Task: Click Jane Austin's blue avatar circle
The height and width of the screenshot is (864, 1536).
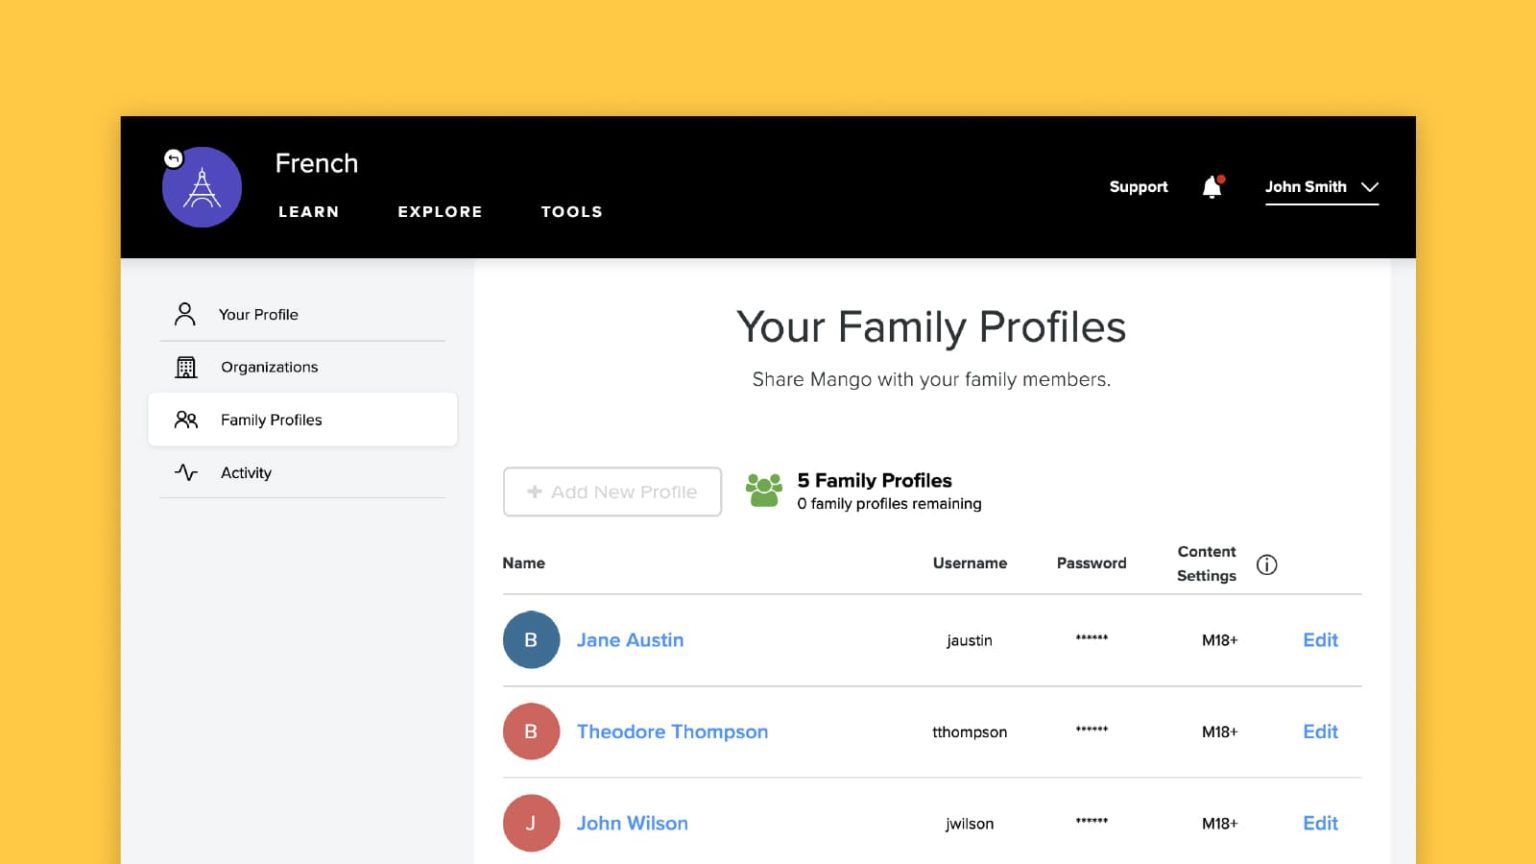Action: tap(531, 640)
